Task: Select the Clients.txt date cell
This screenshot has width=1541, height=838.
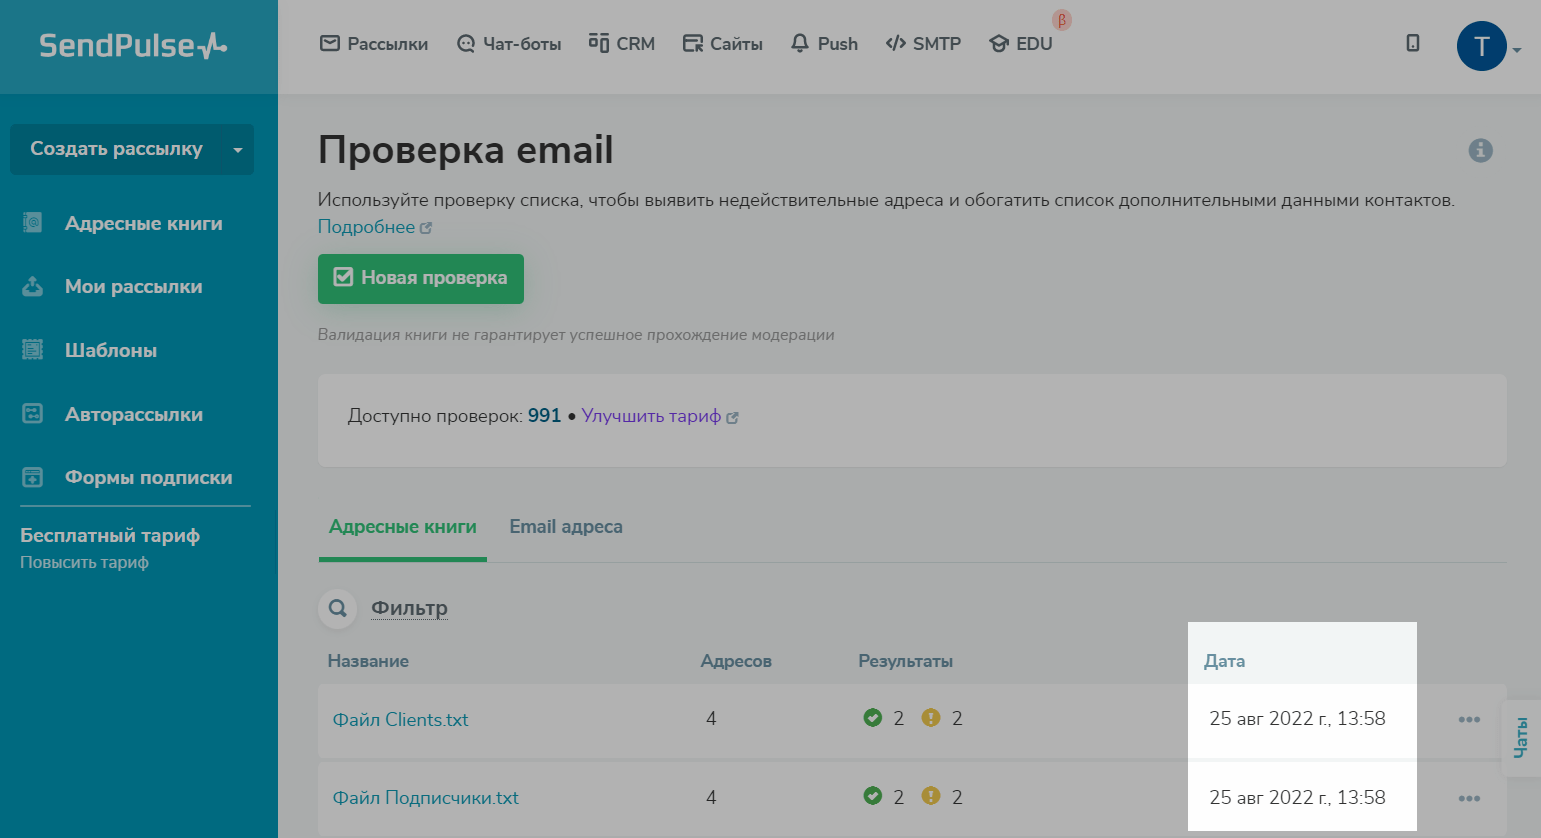Action: click(1297, 718)
